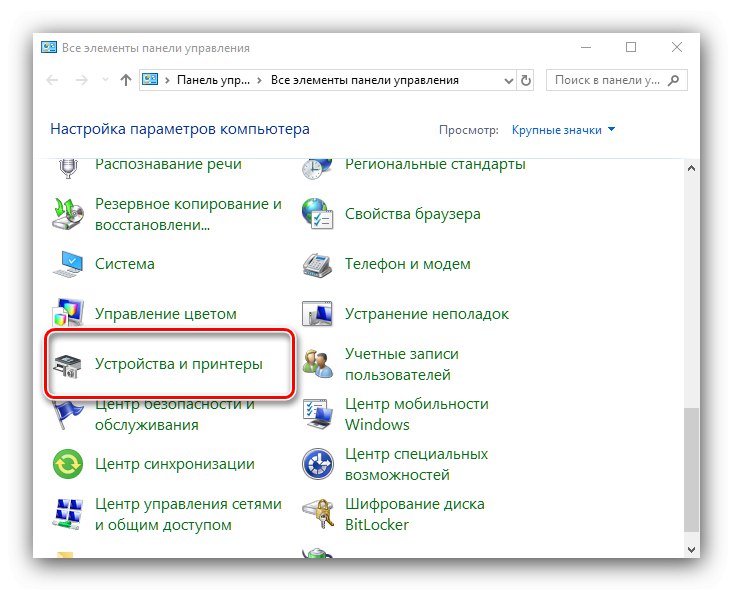Open the Speech Recognition microphone icon
The width and height of the screenshot is (733, 591).
coord(68,168)
